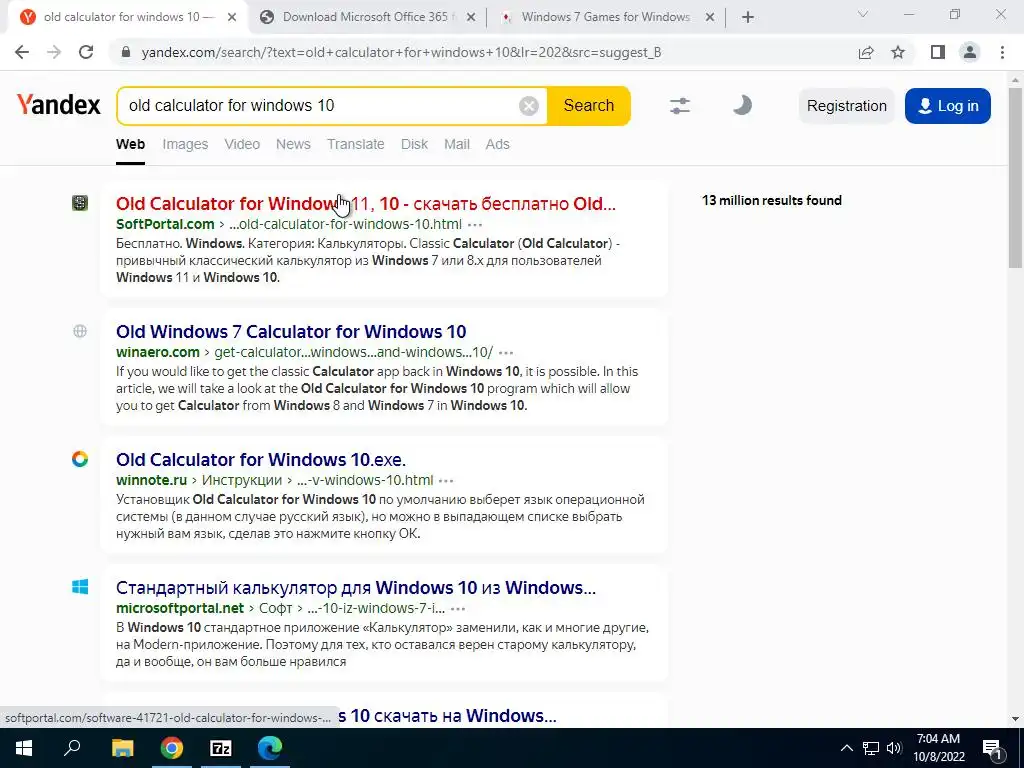Open search settings sliders icon
1024x768 pixels.
(x=680, y=105)
